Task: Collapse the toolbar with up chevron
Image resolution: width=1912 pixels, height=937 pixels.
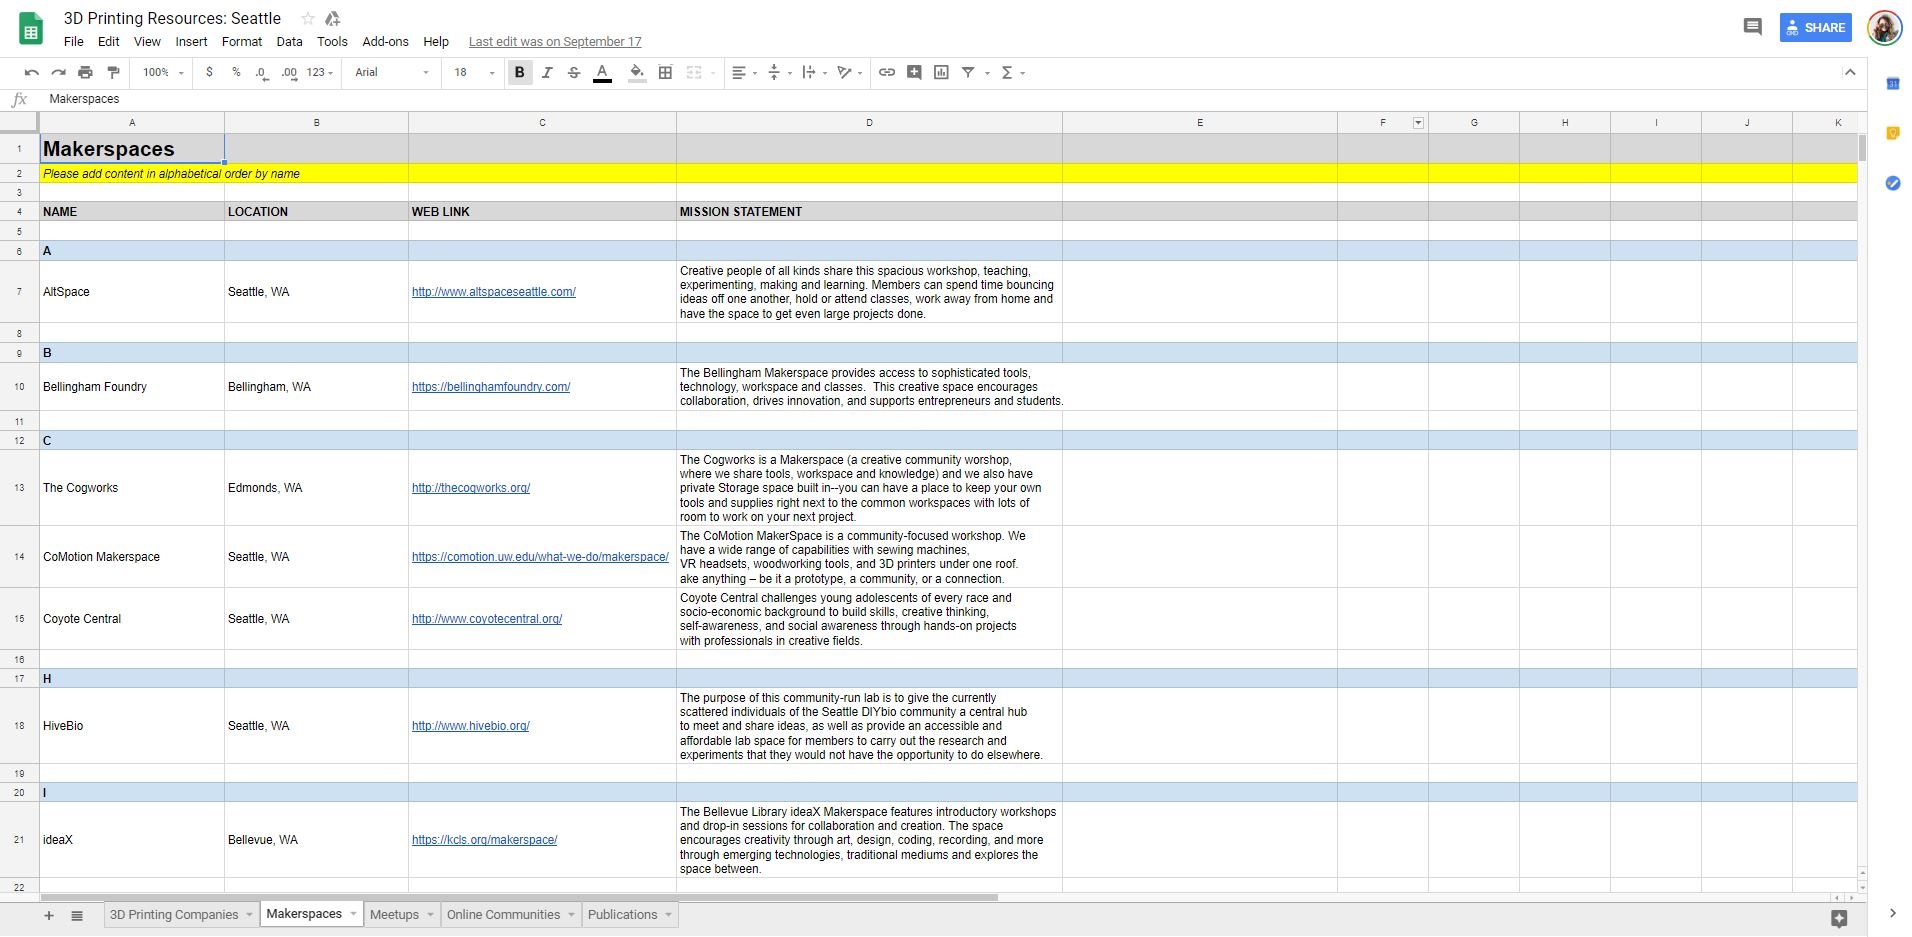Action: coord(1849,72)
